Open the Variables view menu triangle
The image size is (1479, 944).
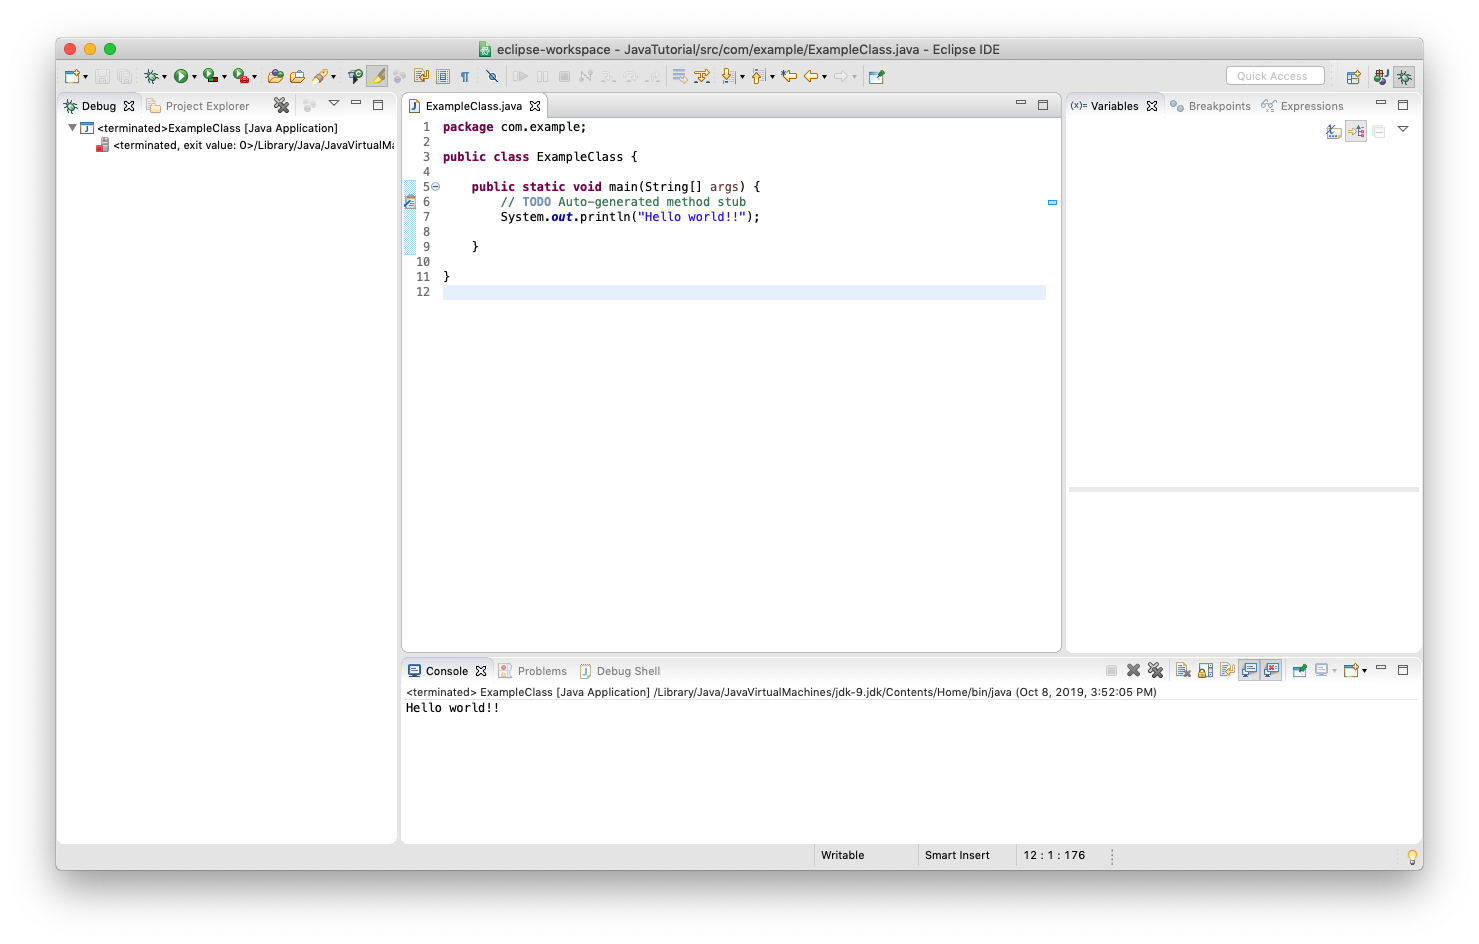[x=1403, y=129]
